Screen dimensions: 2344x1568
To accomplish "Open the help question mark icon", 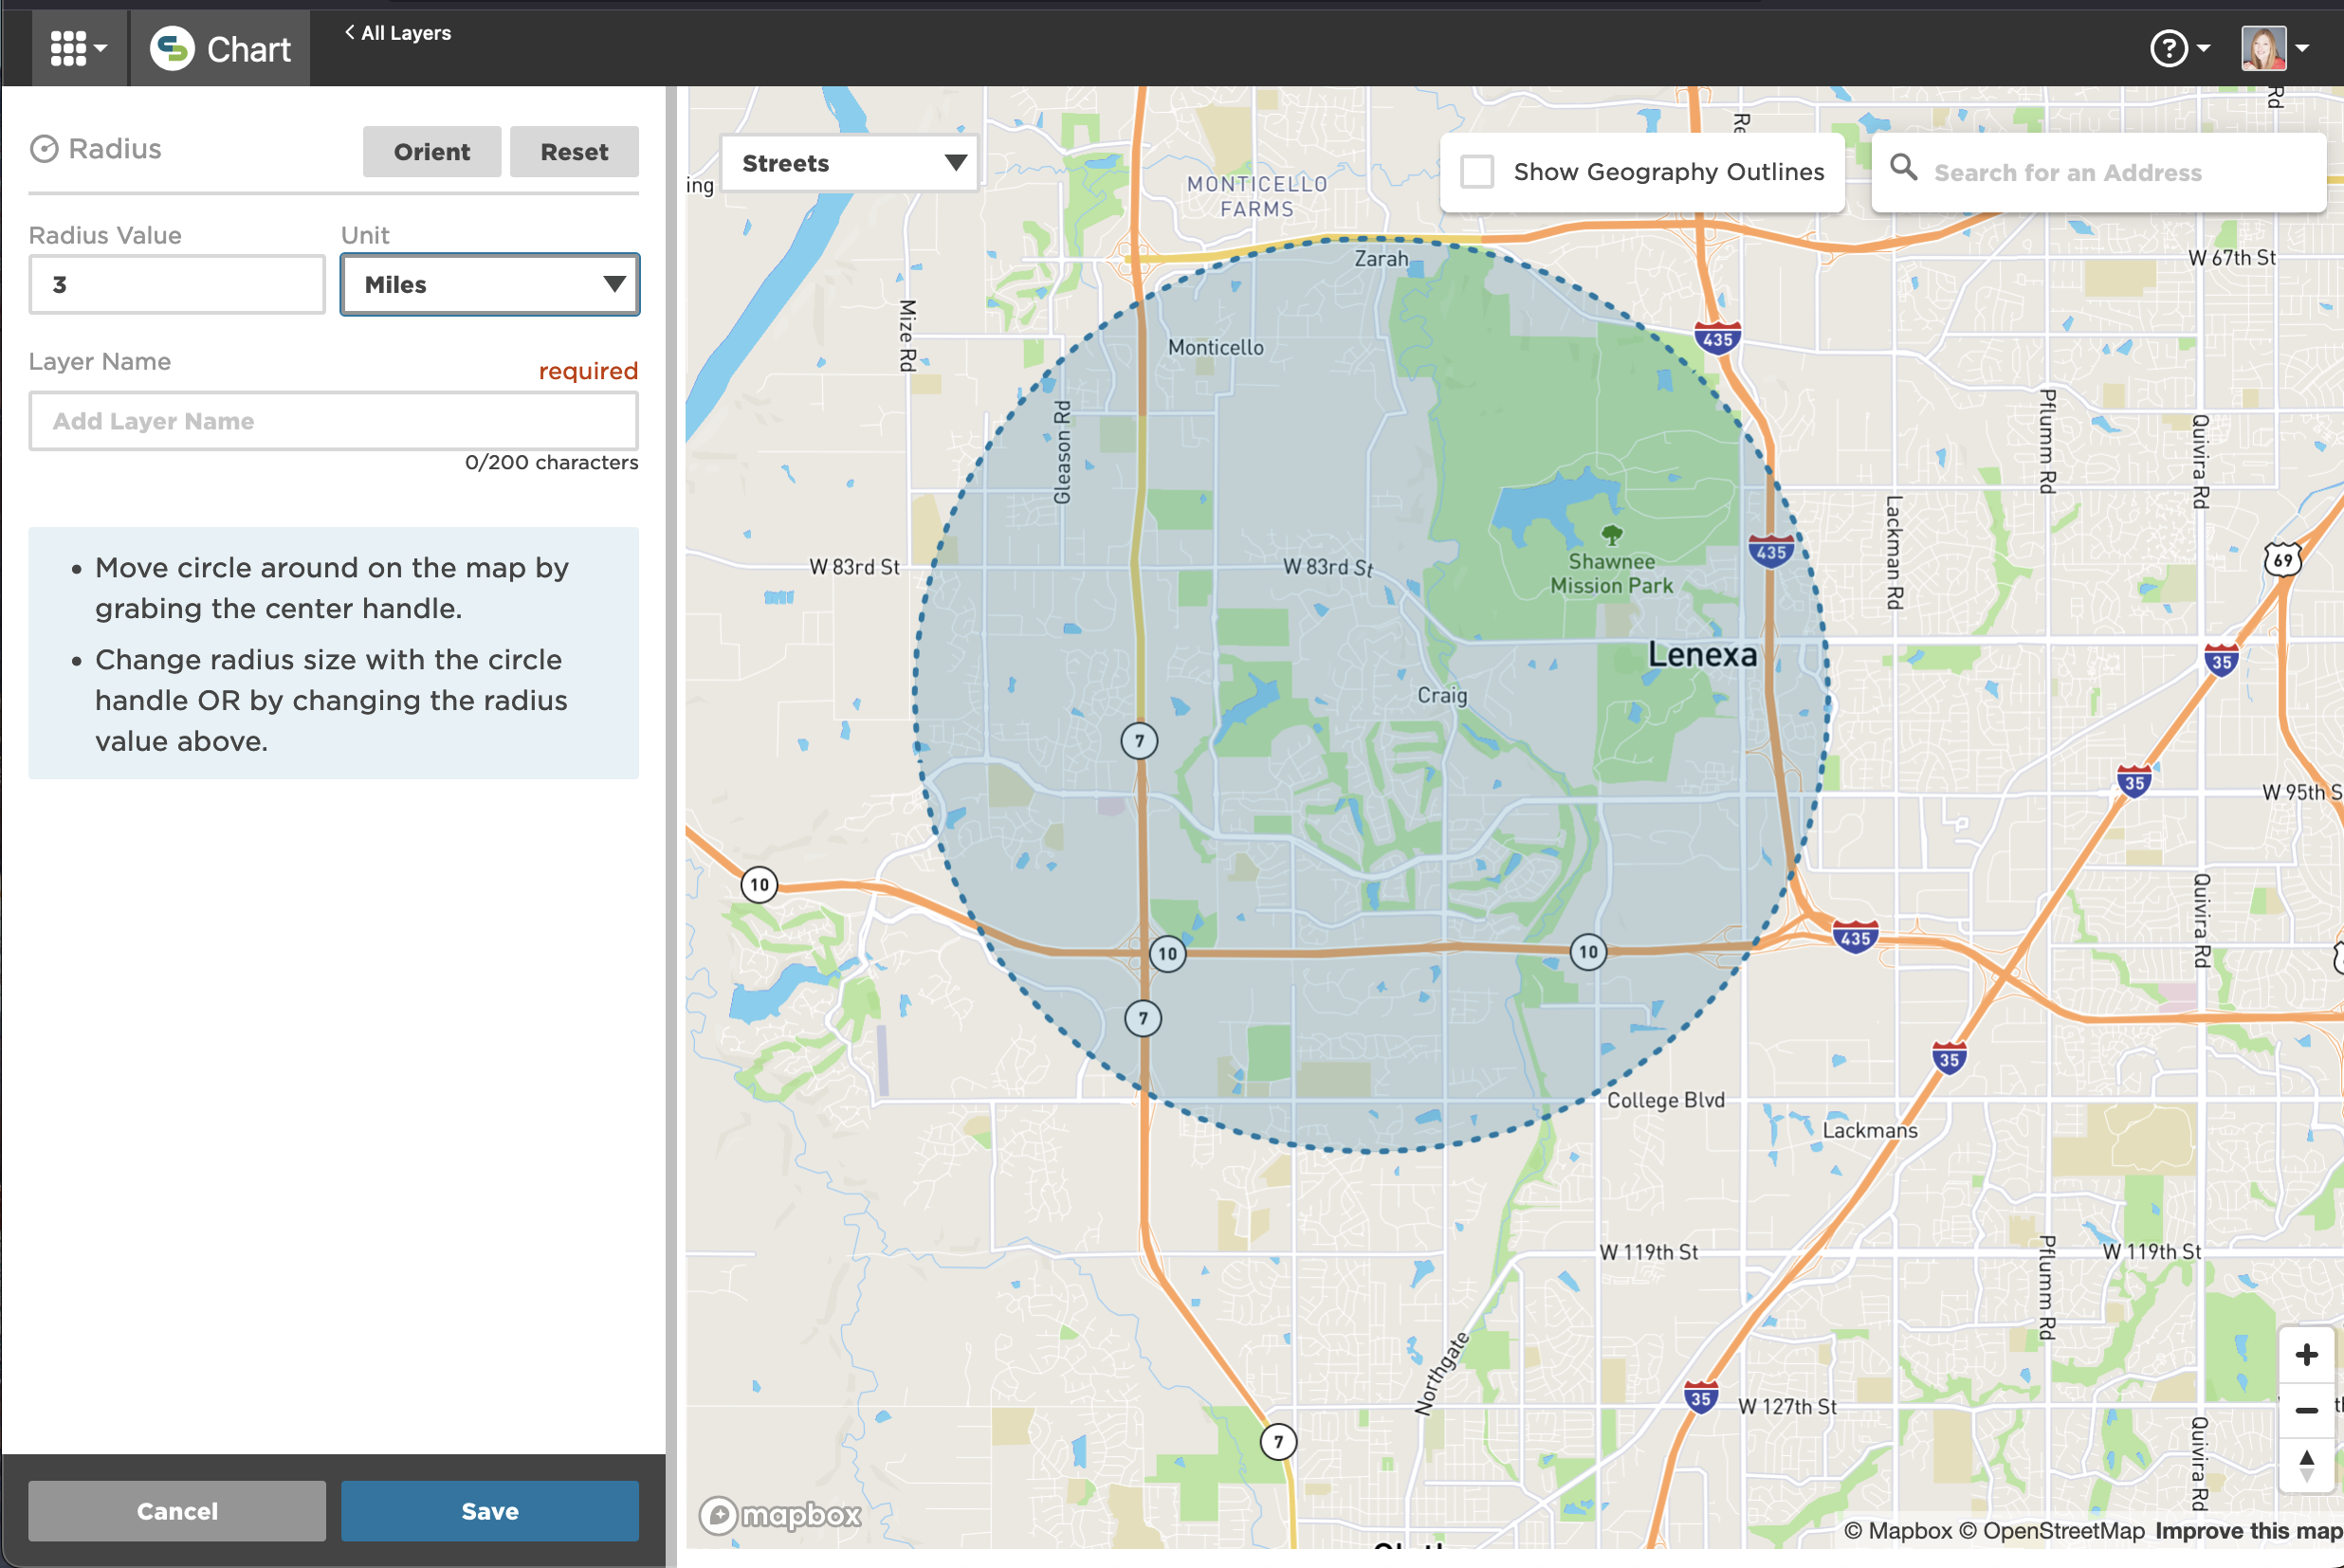I will pos(2168,48).
